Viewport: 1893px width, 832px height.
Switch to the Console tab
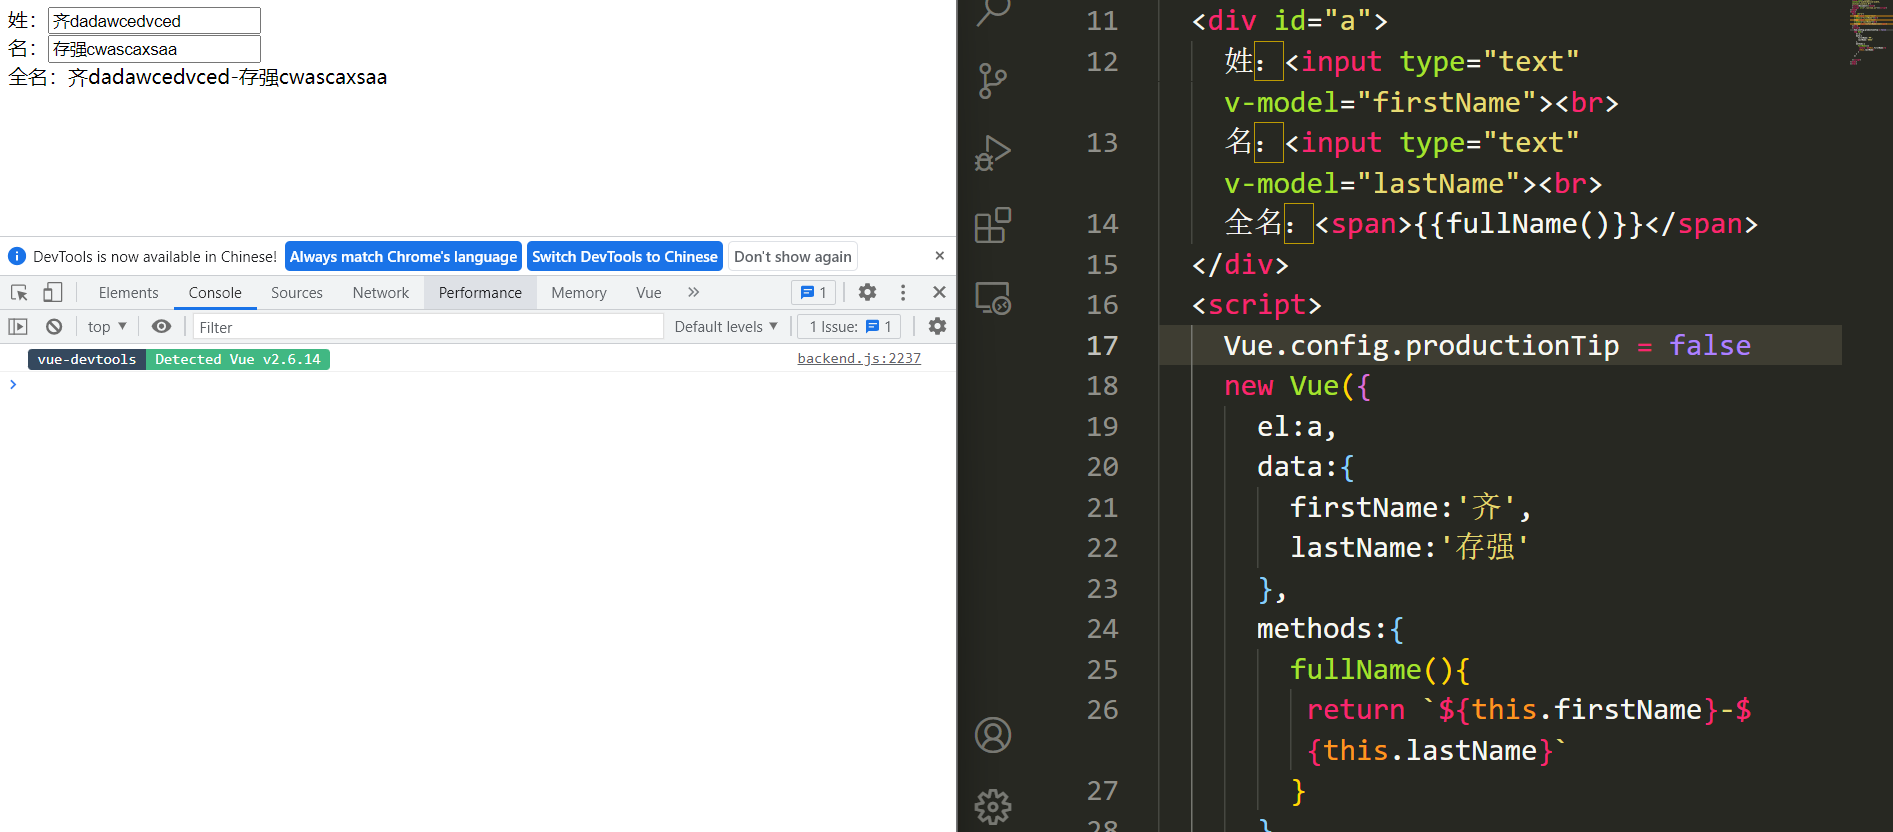(x=215, y=292)
